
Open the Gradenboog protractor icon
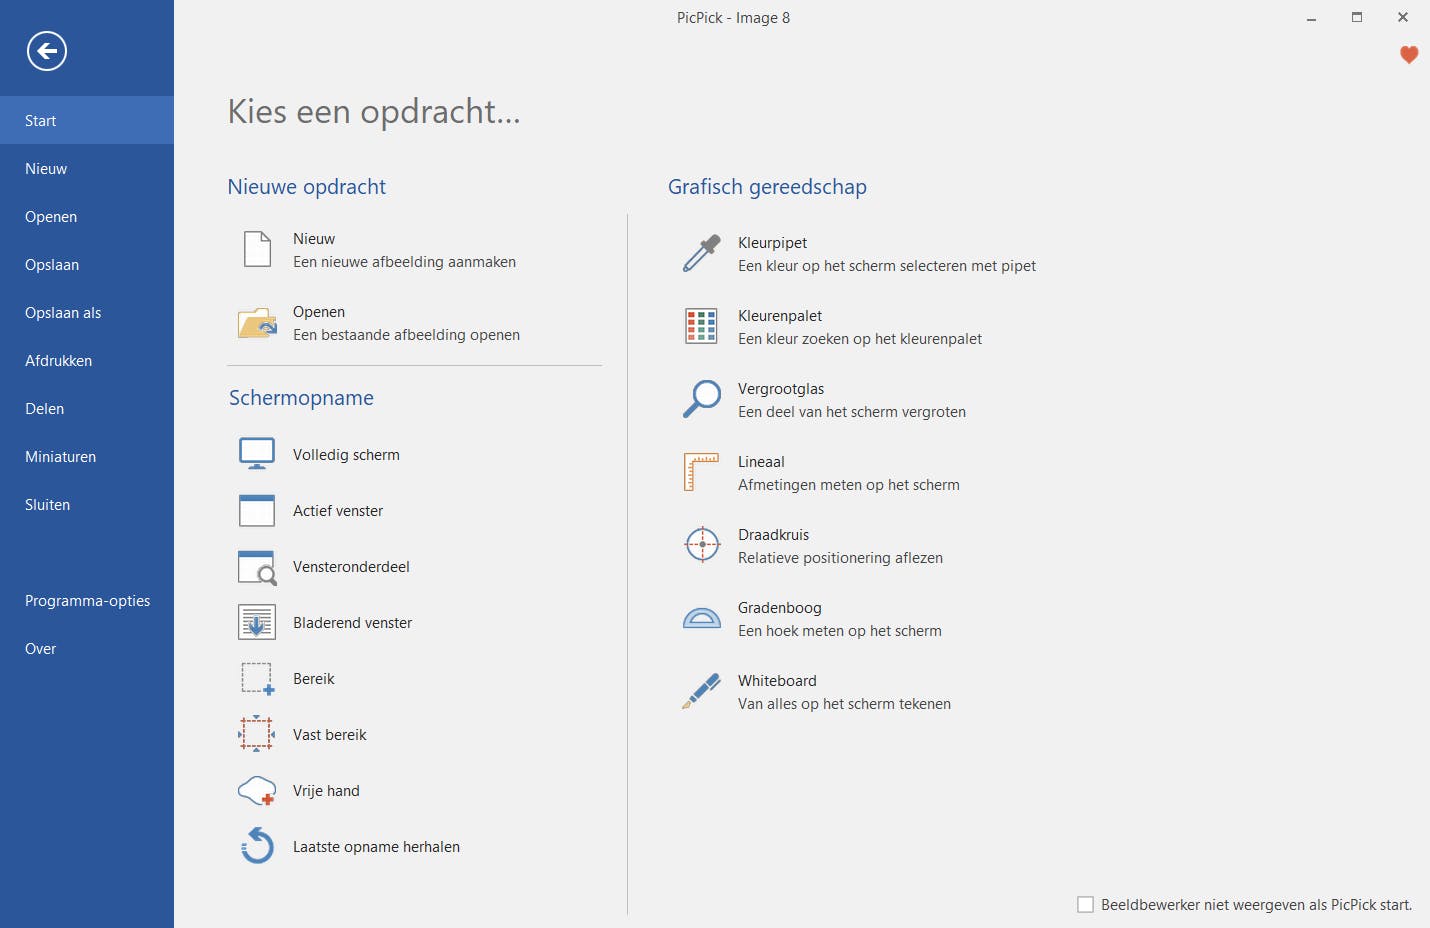[x=702, y=618]
